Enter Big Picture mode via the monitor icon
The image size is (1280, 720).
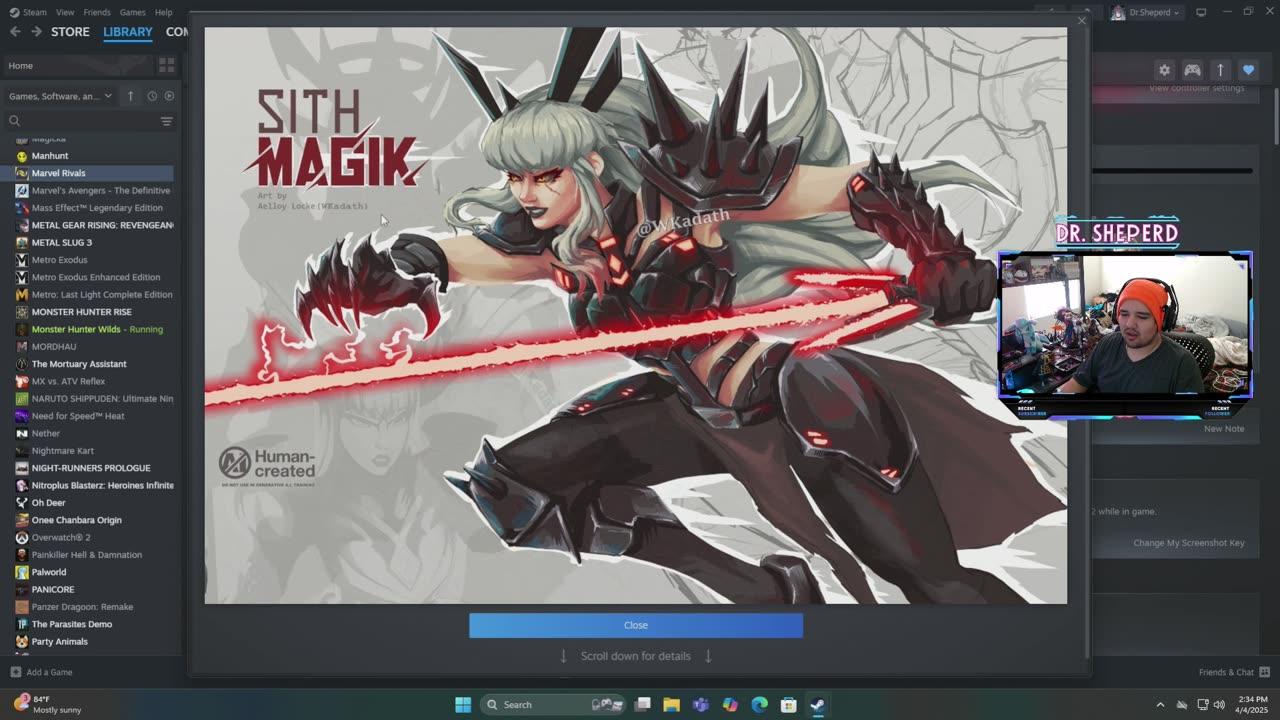click(x=1201, y=12)
